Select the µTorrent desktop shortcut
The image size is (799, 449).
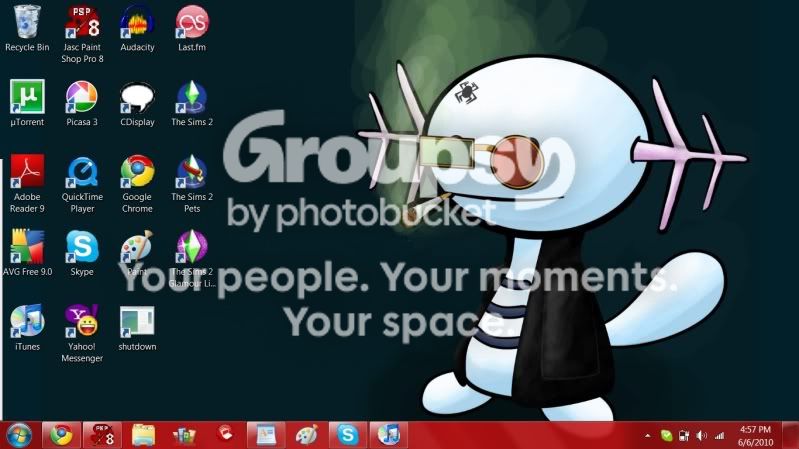tap(27, 103)
